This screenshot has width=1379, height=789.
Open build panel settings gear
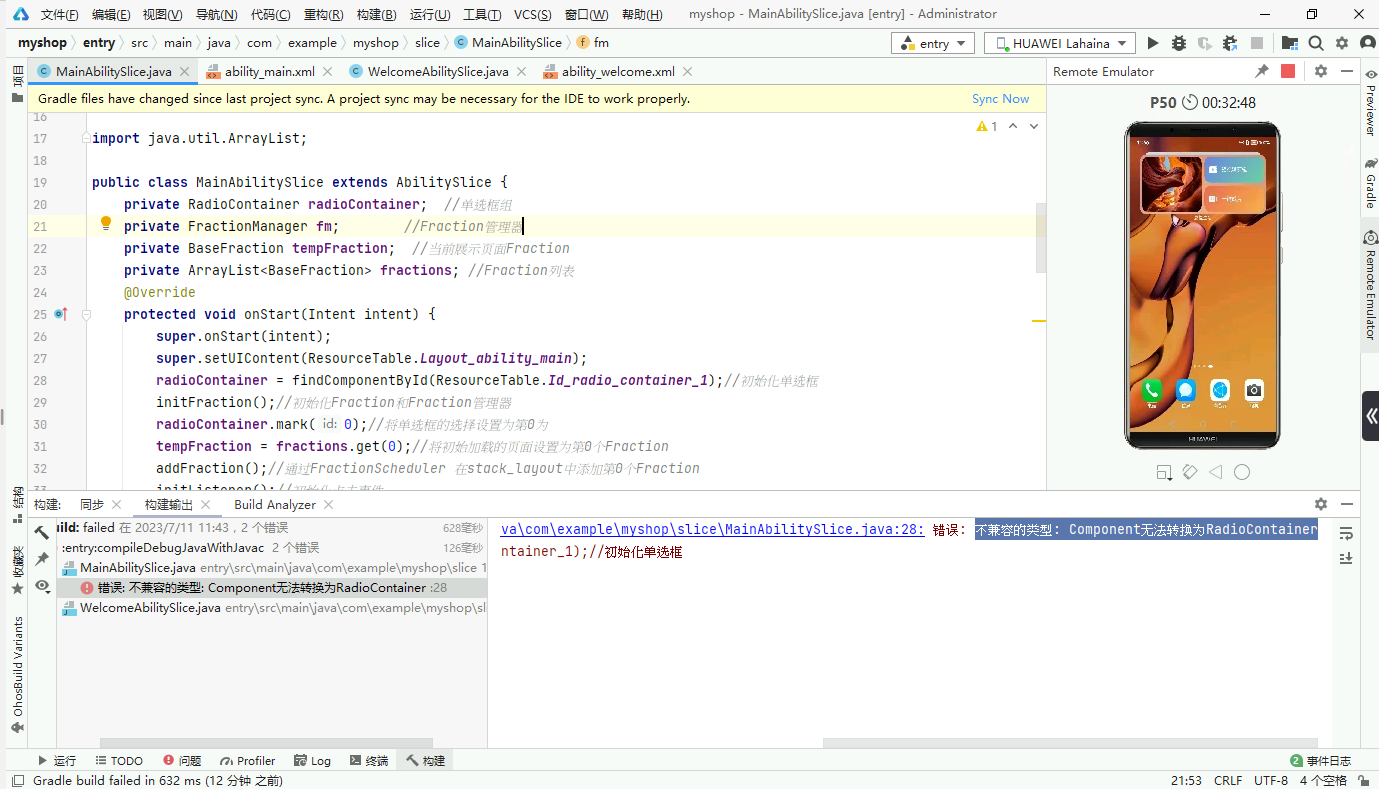tap(1321, 504)
